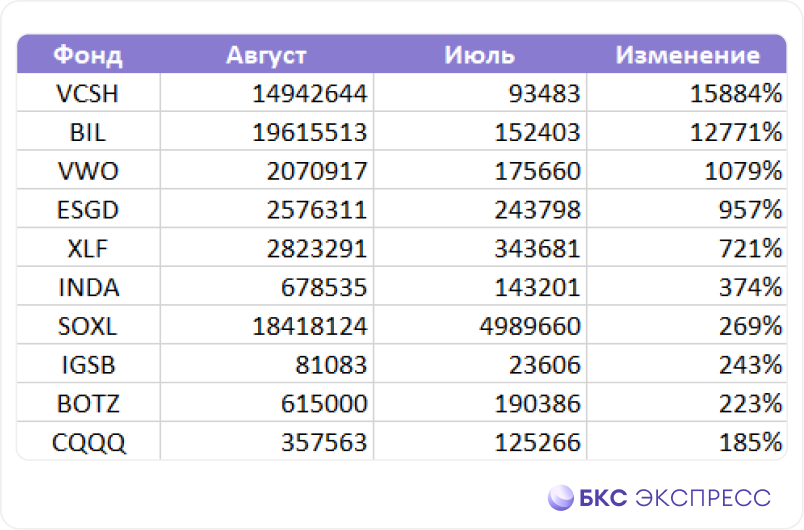Select the 185% change cell

coord(687,442)
